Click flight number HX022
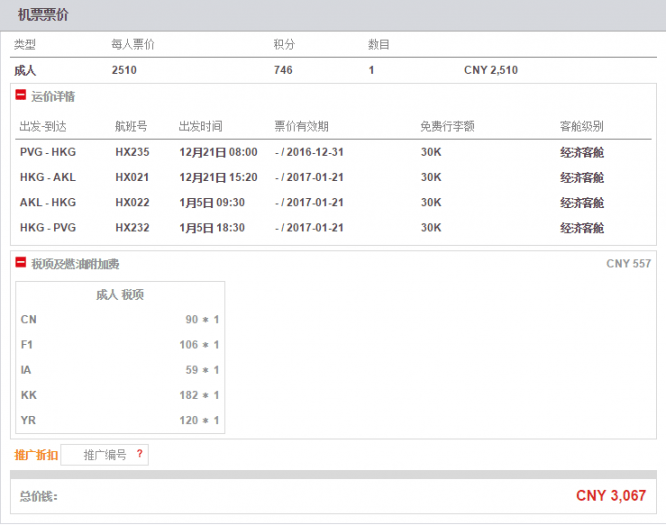666x525 pixels. tap(132, 202)
